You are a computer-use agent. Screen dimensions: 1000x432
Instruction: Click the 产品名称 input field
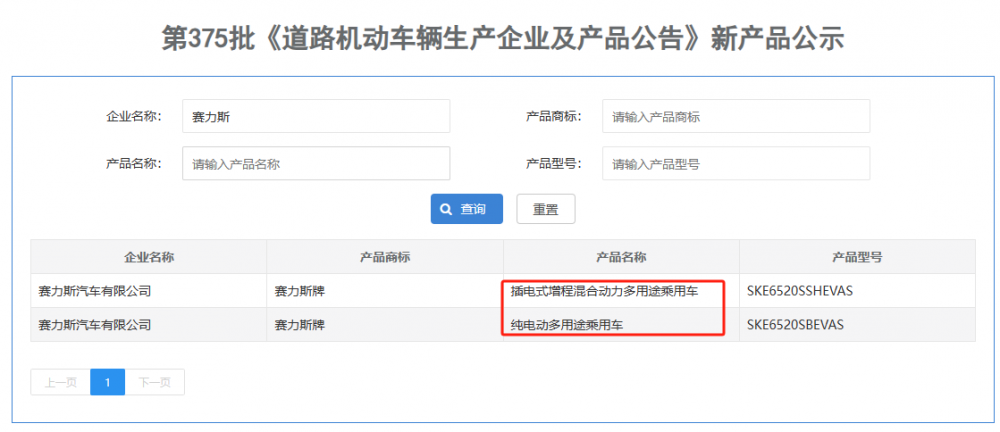tap(316, 163)
